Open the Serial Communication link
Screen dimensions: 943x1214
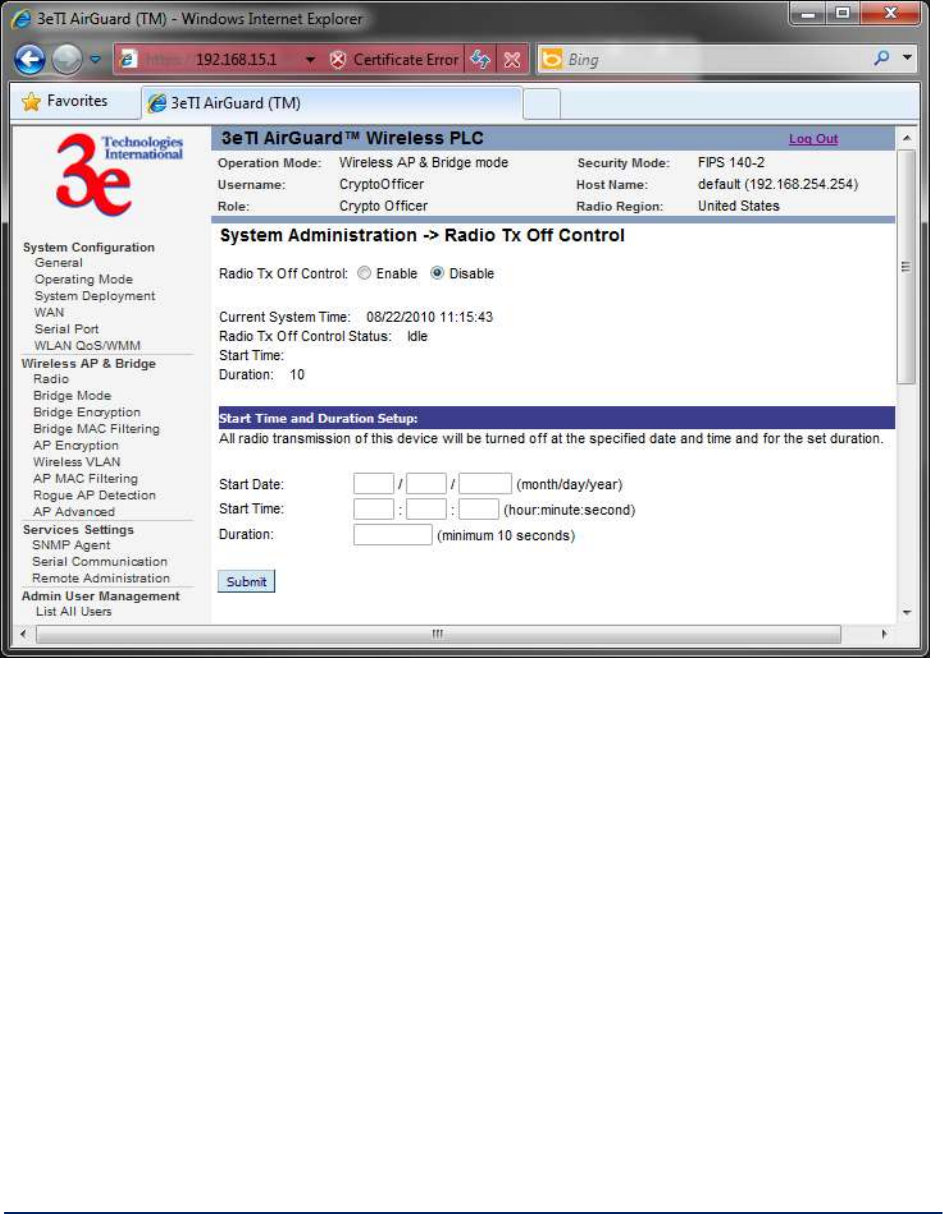pos(100,562)
